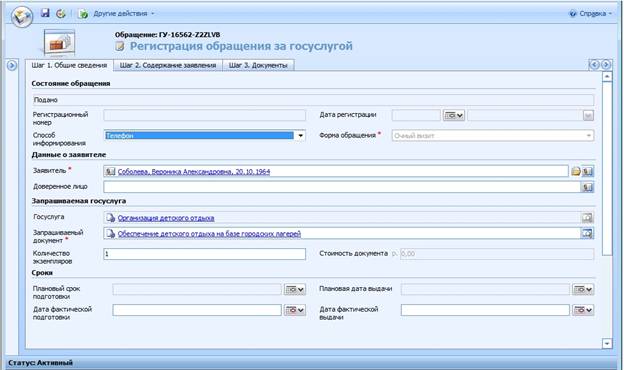This screenshot has width=624, height=370.
Task: Click next record round arrow button
Action: click(x=606, y=64)
